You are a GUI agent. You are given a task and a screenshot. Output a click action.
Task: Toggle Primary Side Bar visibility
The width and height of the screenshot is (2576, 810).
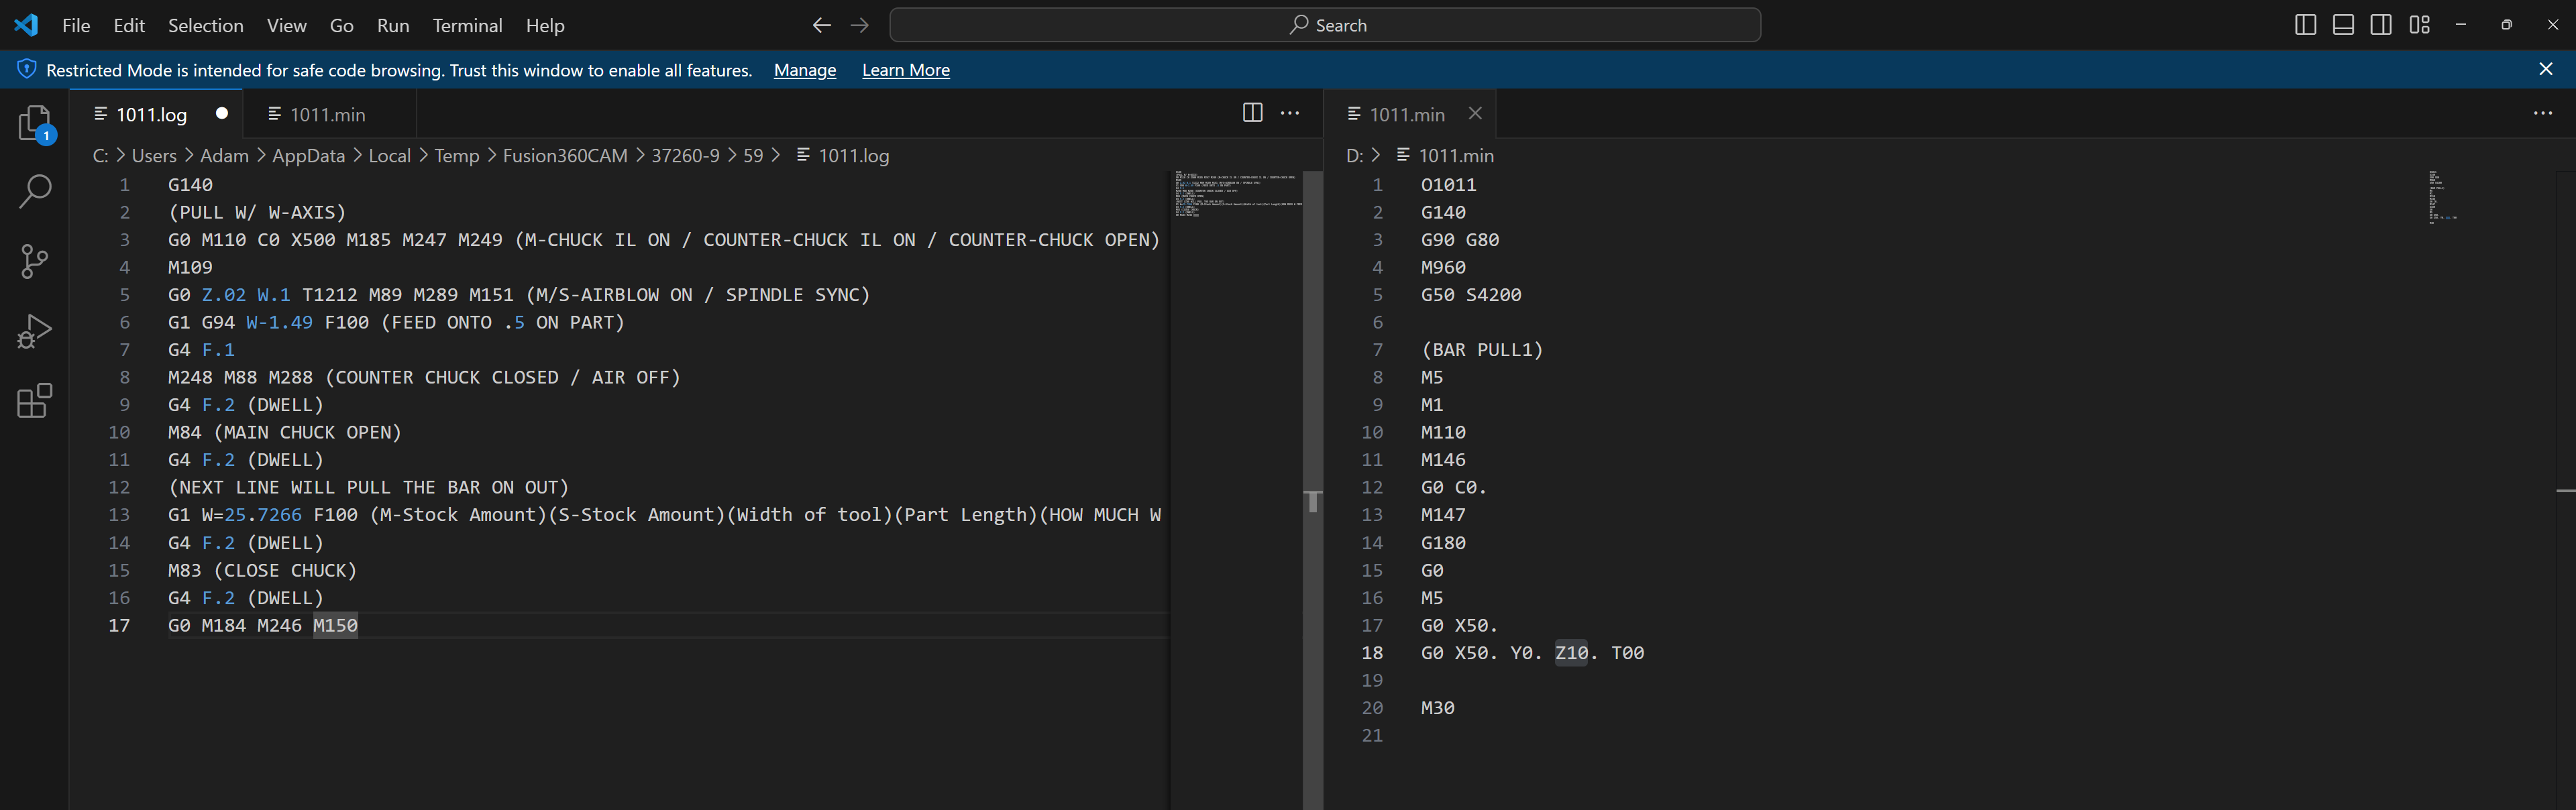2305,25
